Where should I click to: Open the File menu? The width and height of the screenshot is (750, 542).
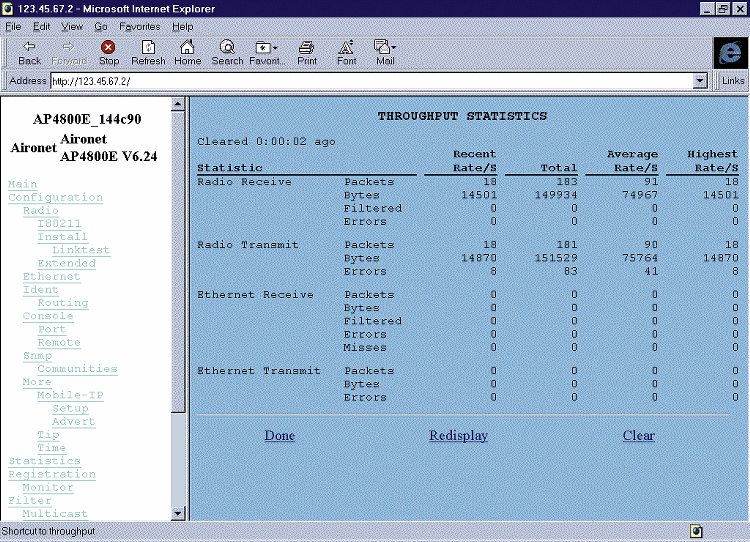[x=13, y=27]
